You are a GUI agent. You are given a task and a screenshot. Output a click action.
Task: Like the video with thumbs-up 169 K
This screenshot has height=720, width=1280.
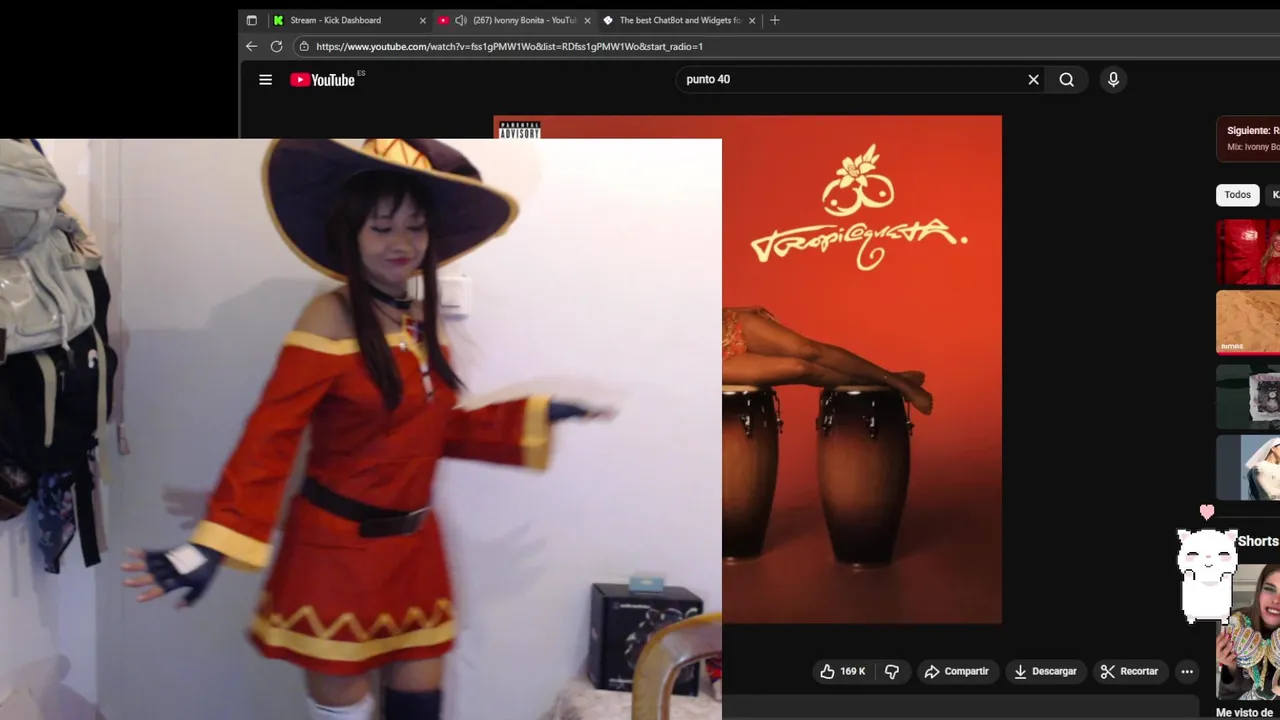click(843, 671)
